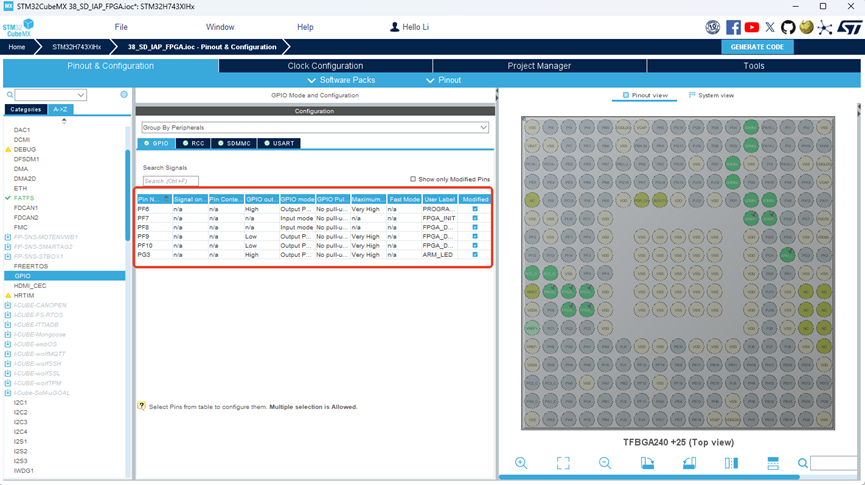Switch to the Clock Configuration tab

[x=325, y=66]
